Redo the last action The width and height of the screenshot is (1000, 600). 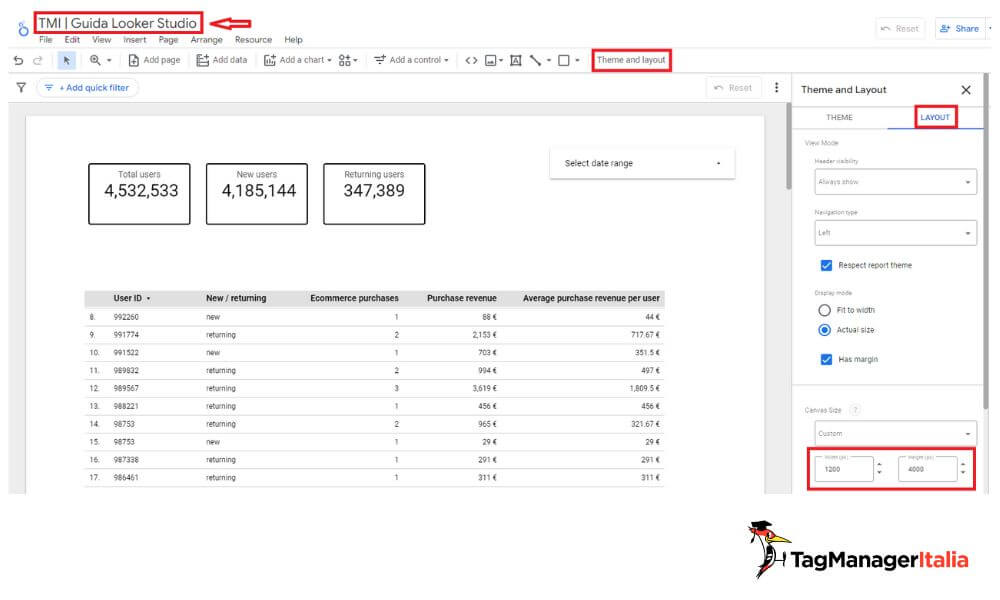tap(38, 61)
